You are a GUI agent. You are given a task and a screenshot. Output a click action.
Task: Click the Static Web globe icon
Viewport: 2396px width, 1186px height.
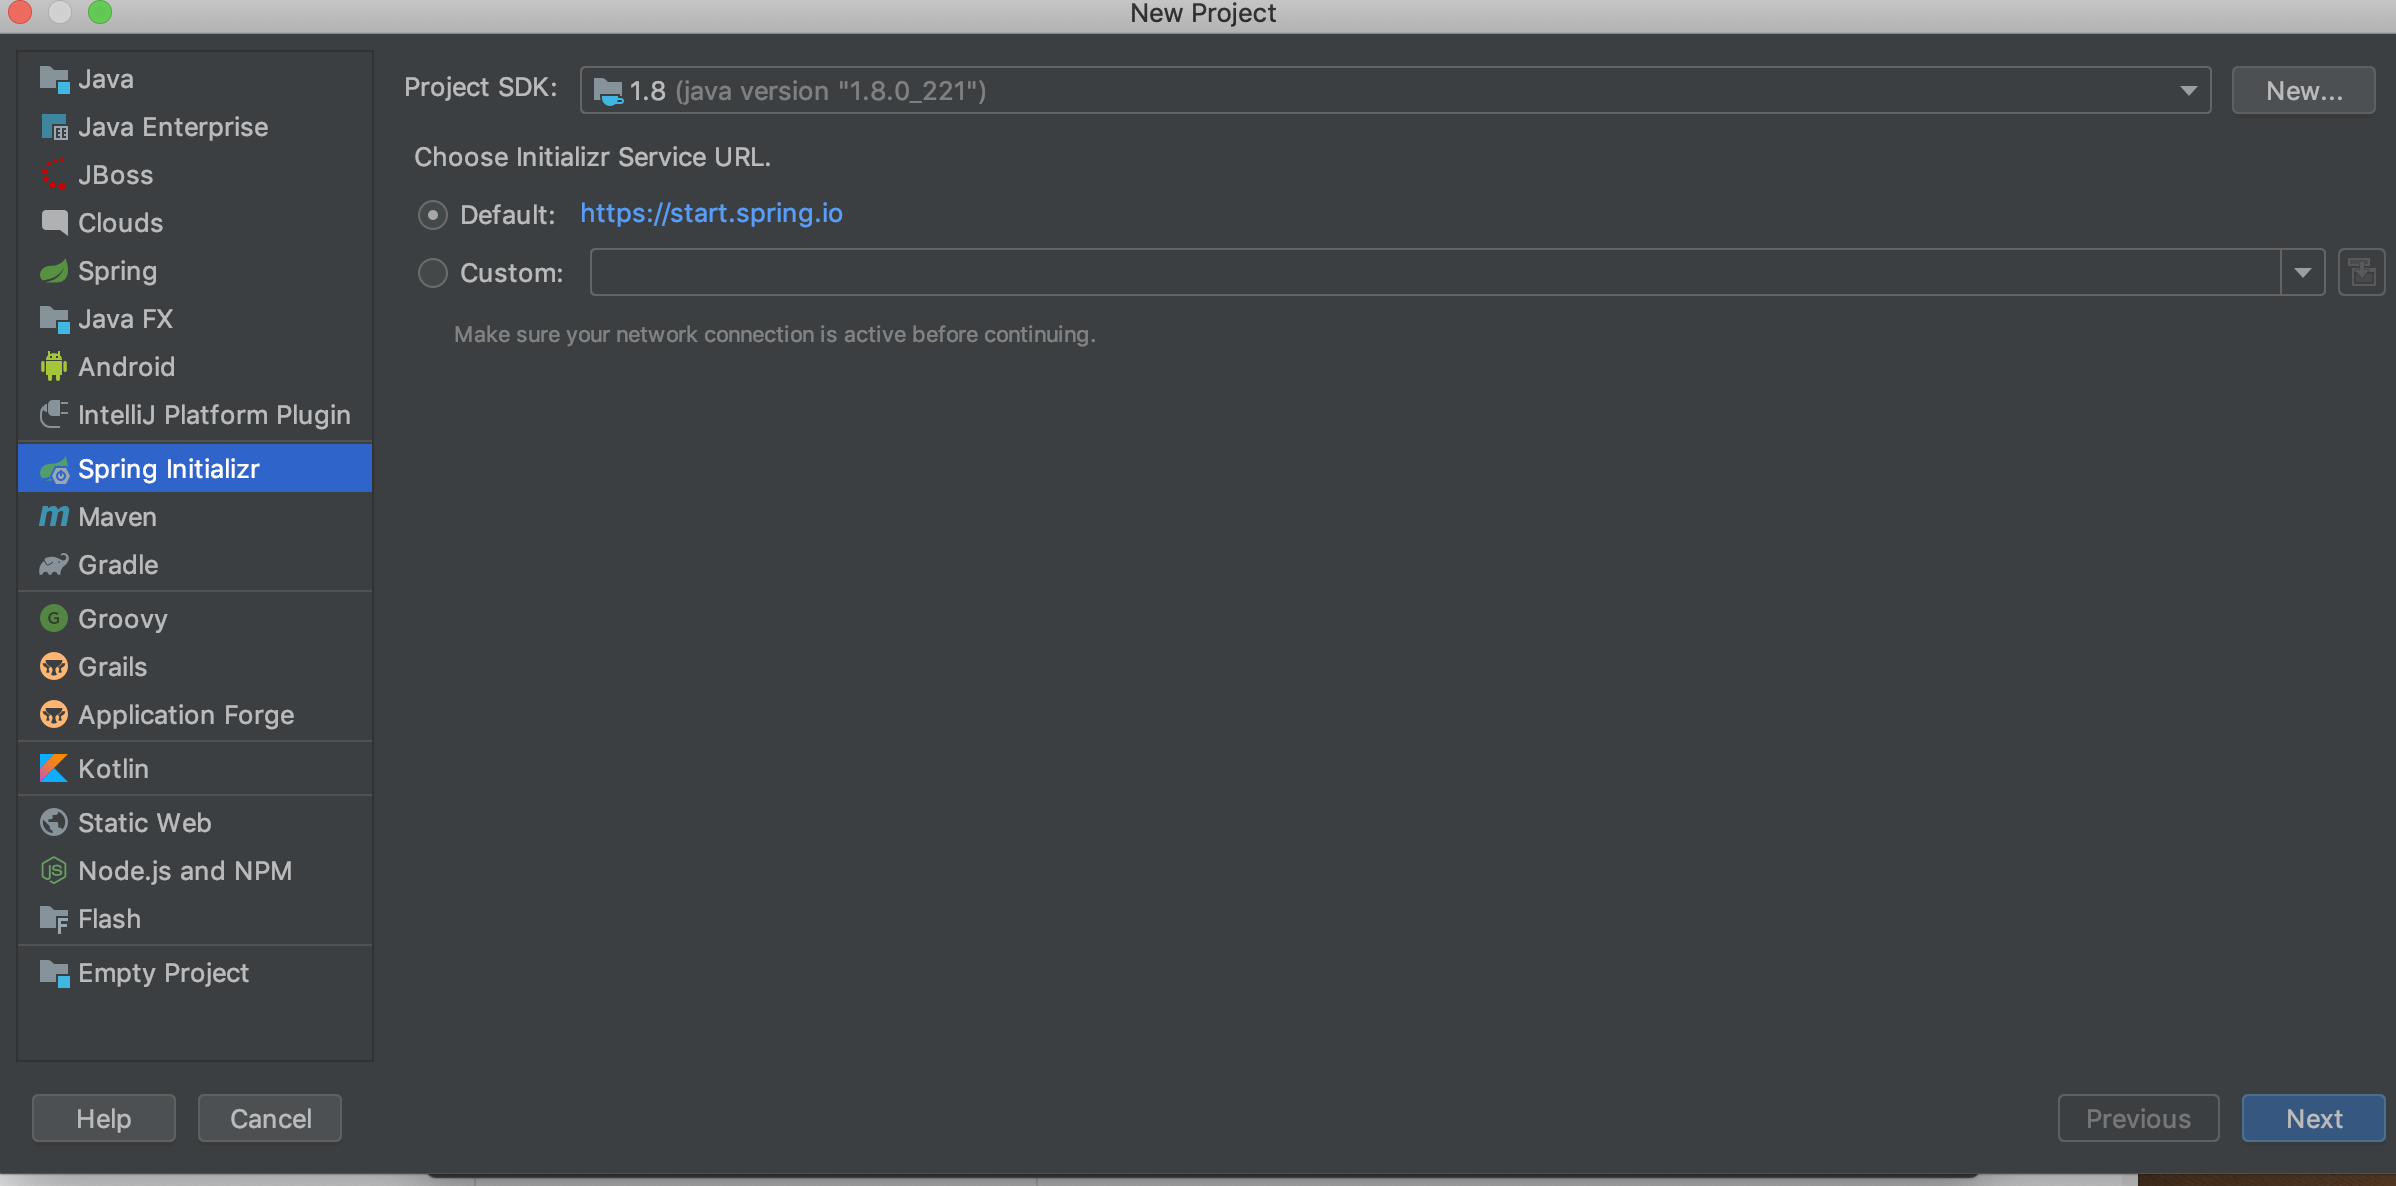pyautogui.click(x=54, y=823)
